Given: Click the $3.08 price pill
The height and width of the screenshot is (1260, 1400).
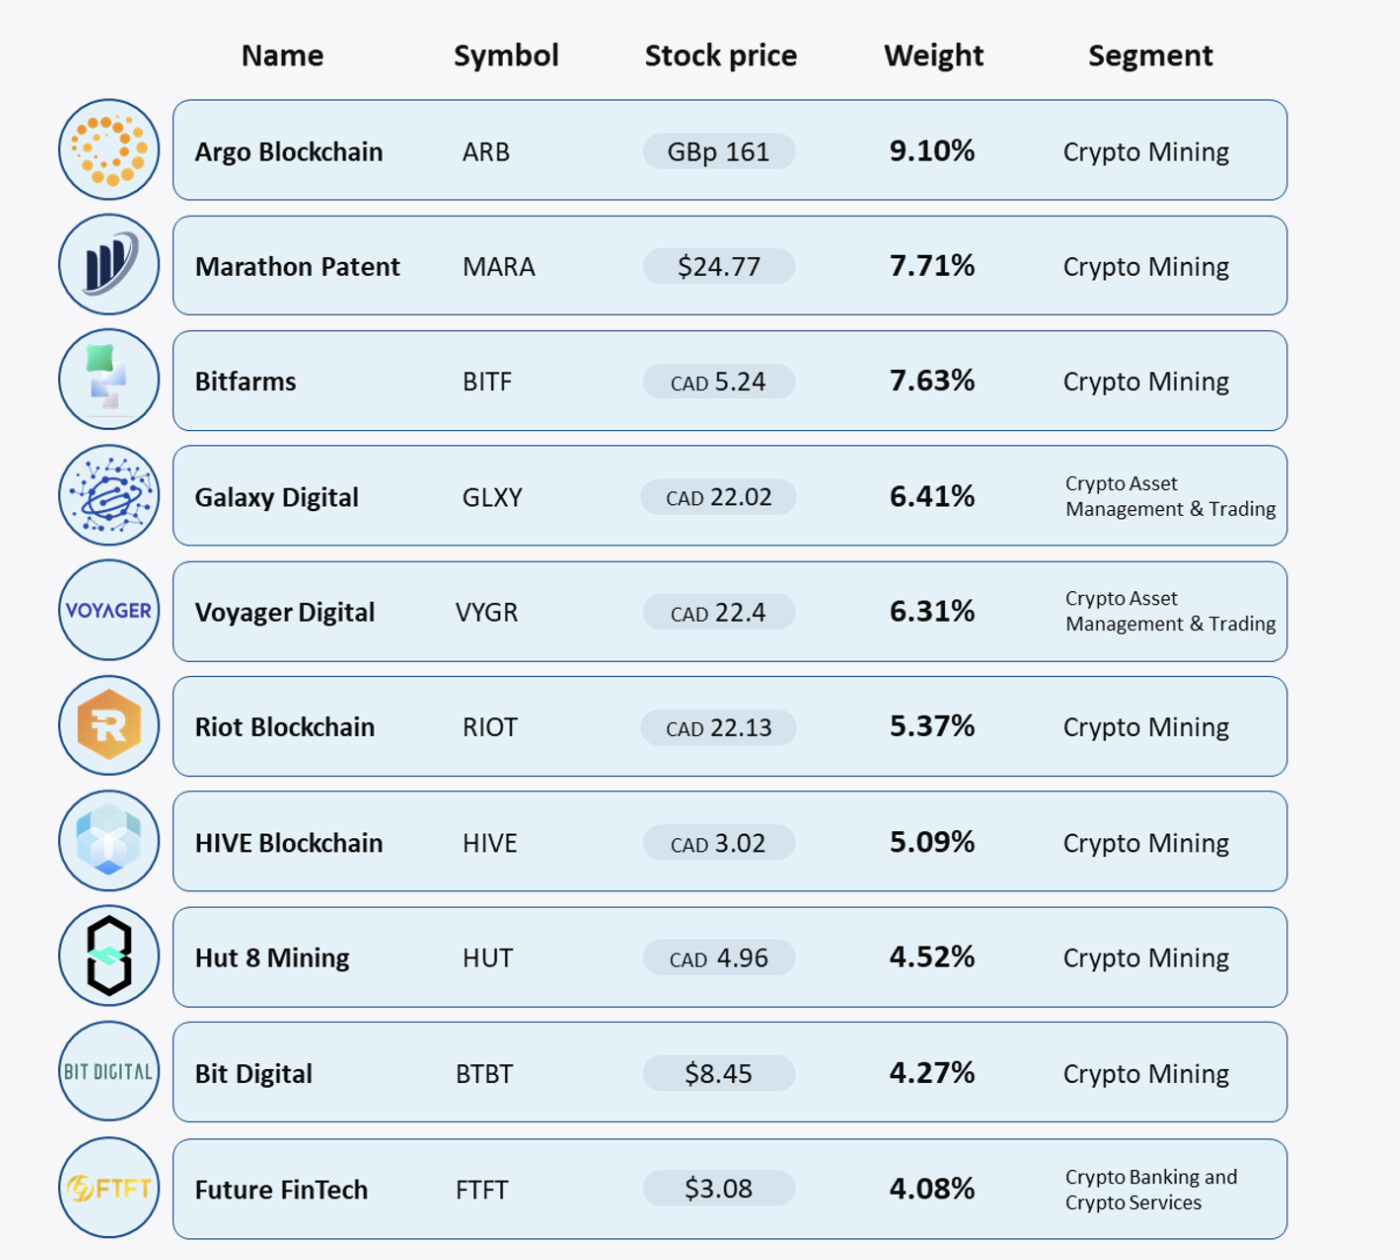Looking at the screenshot, I should (719, 1189).
